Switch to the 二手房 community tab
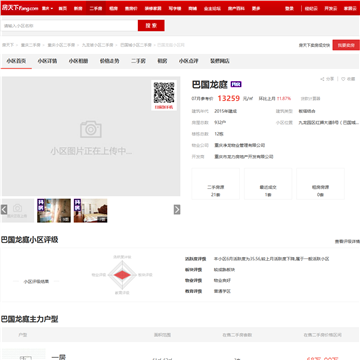Viewport: 360px width, 360px height. pos(138,61)
